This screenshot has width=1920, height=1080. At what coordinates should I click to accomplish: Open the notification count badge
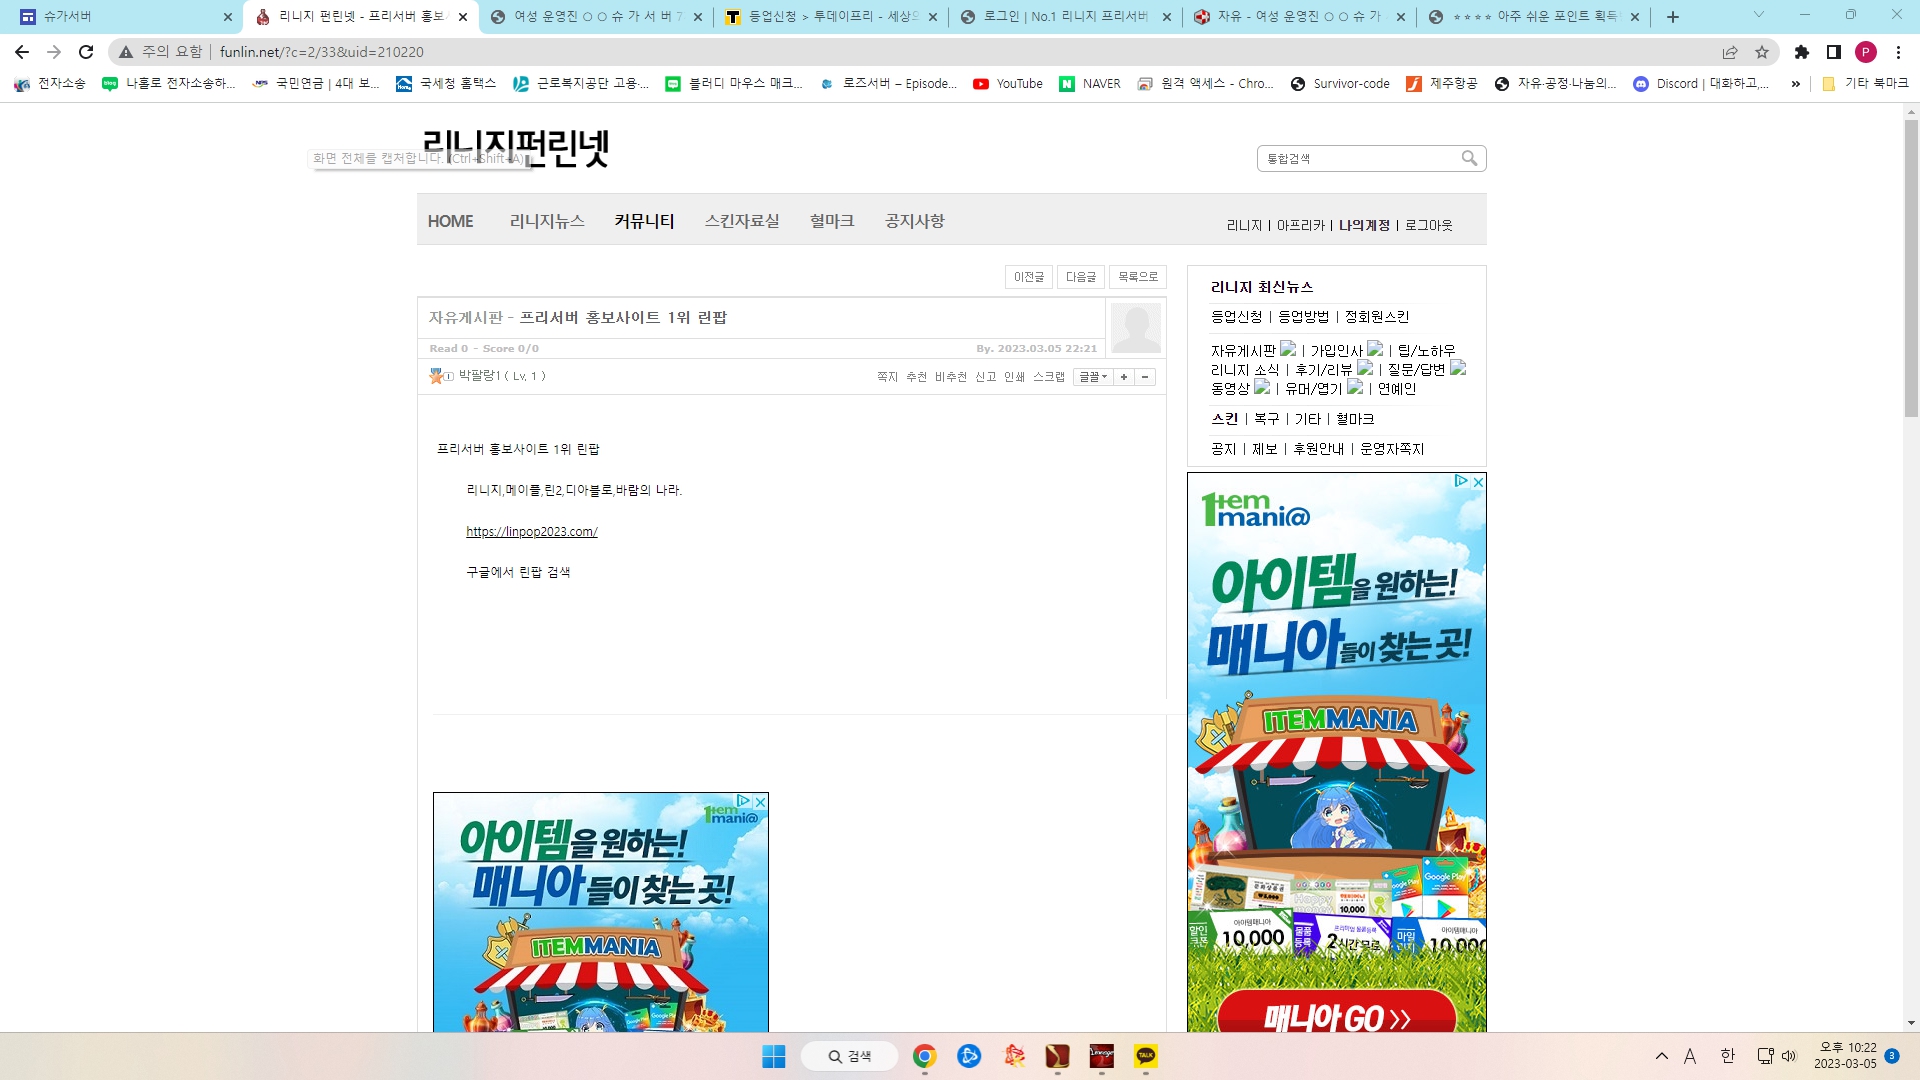pyautogui.click(x=1892, y=1056)
